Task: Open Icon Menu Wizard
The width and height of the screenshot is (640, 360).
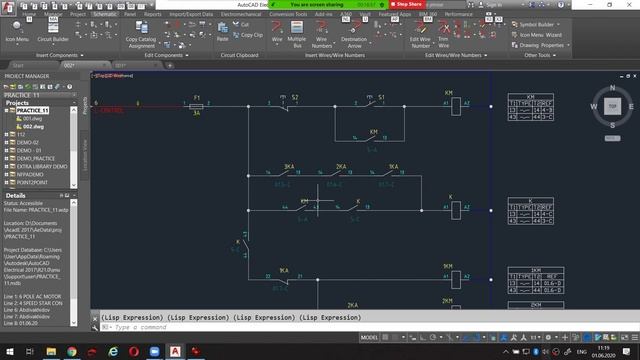Action: click(537, 35)
